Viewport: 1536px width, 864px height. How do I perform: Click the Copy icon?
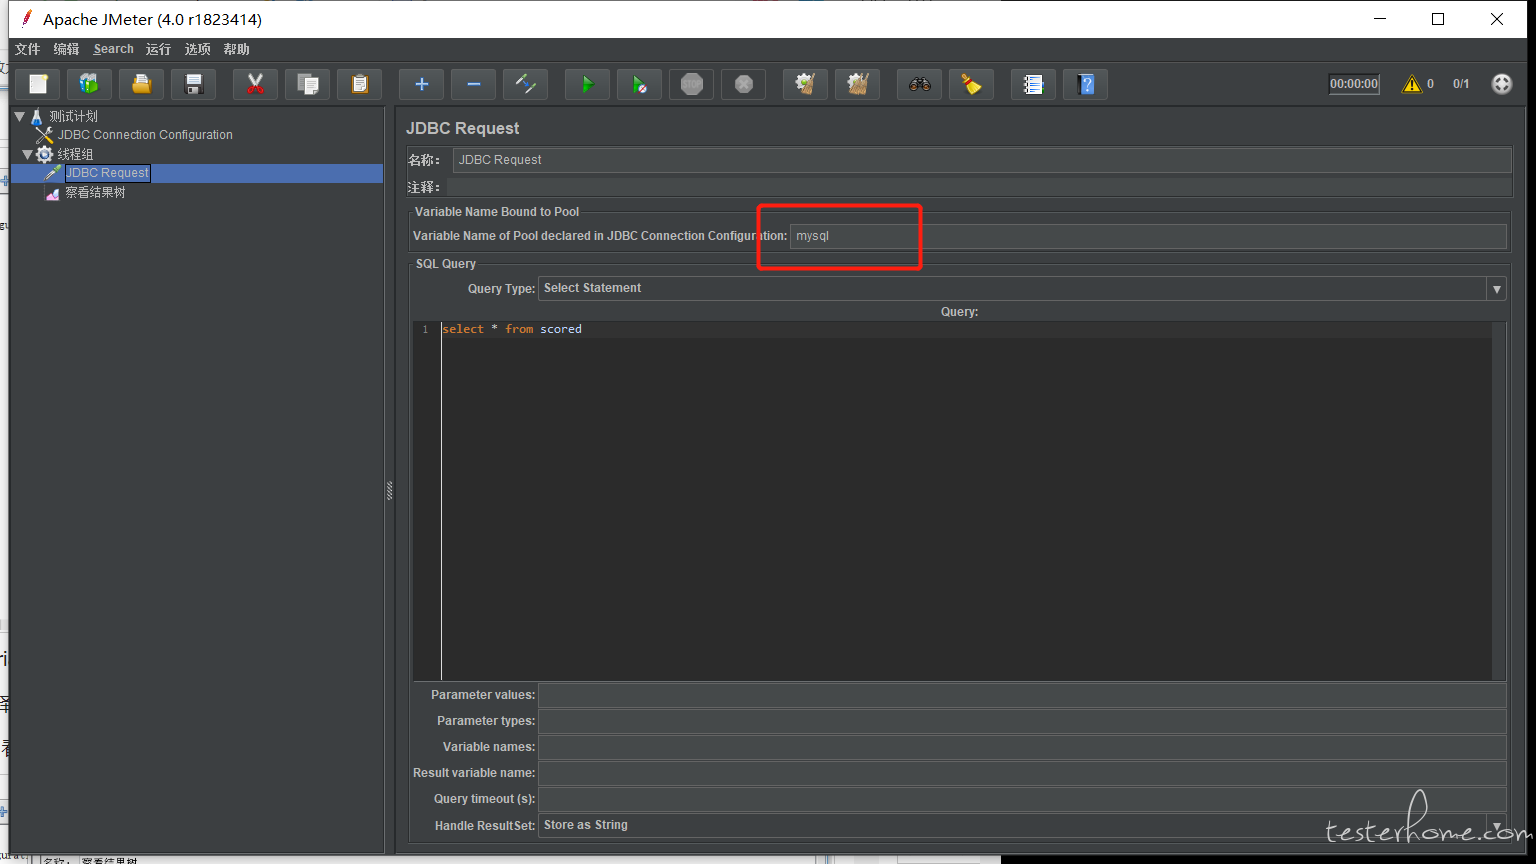click(x=308, y=84)
